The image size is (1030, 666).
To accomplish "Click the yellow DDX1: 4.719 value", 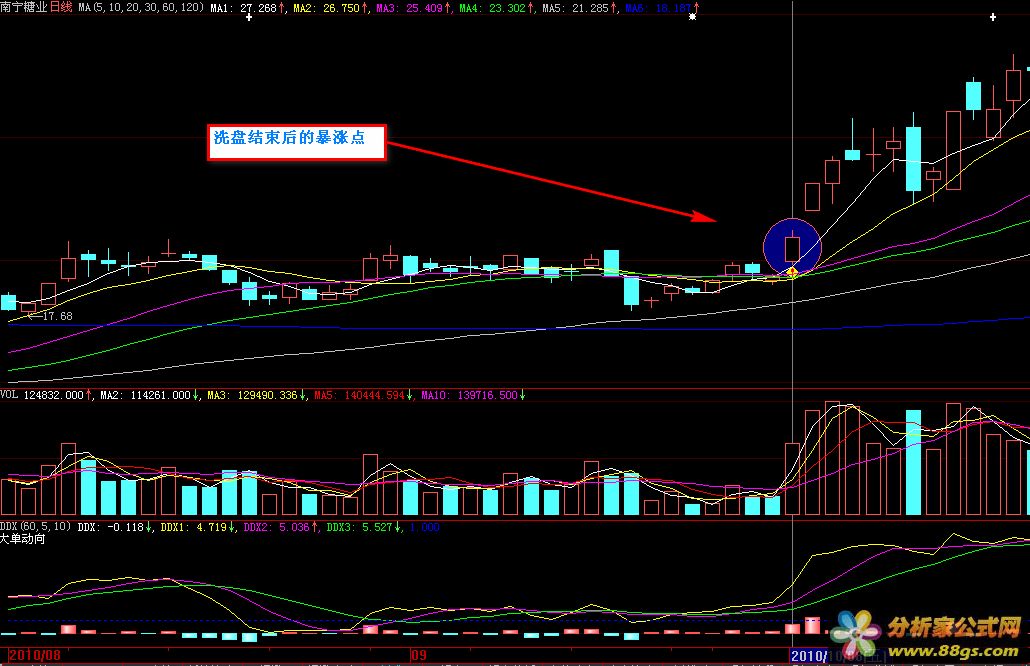I will [x=198, y=527].
